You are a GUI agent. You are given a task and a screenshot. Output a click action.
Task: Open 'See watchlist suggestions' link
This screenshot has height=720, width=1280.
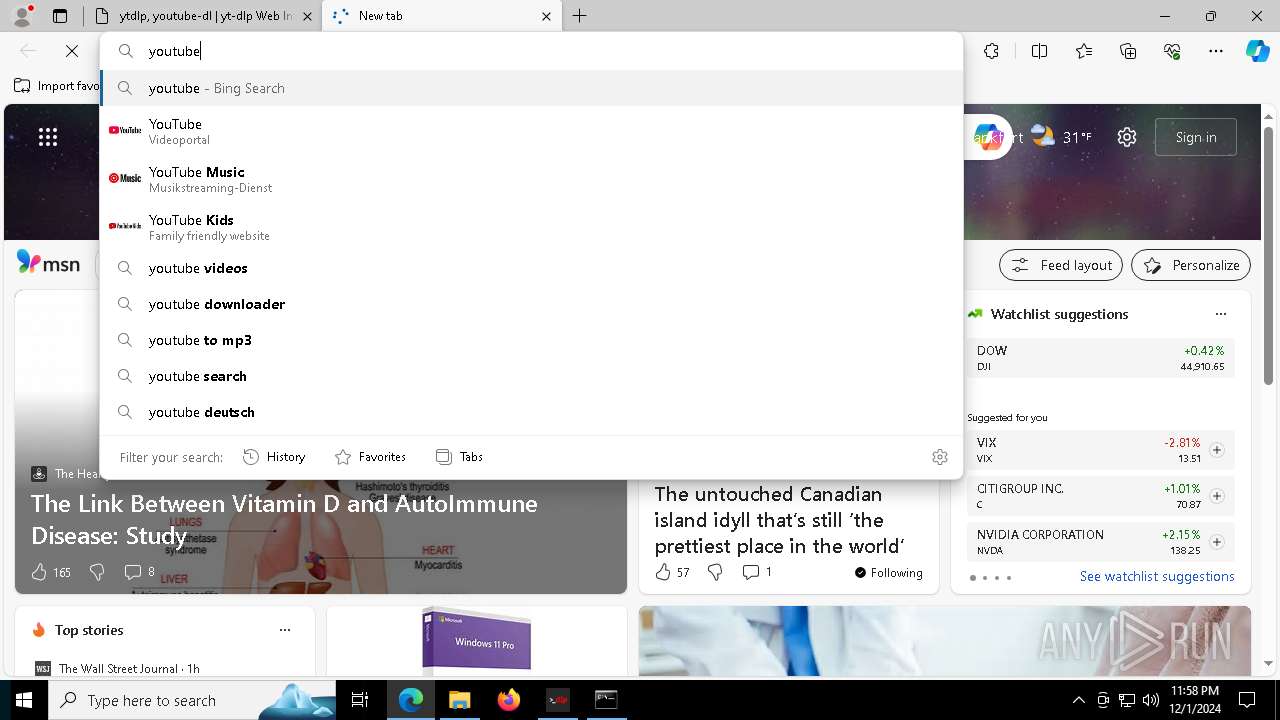coord(1157,576)
